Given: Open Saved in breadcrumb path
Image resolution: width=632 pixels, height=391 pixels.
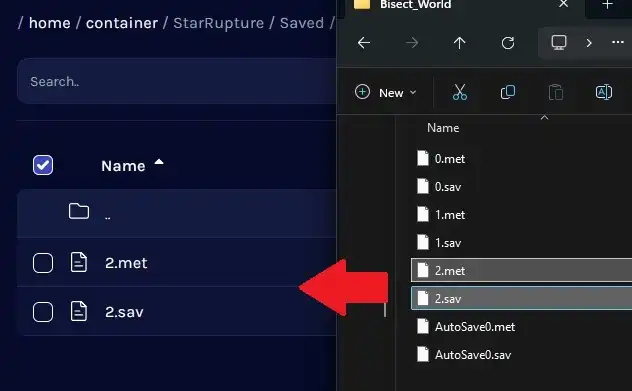Looking at the screenshot, I should coord(302,23).
